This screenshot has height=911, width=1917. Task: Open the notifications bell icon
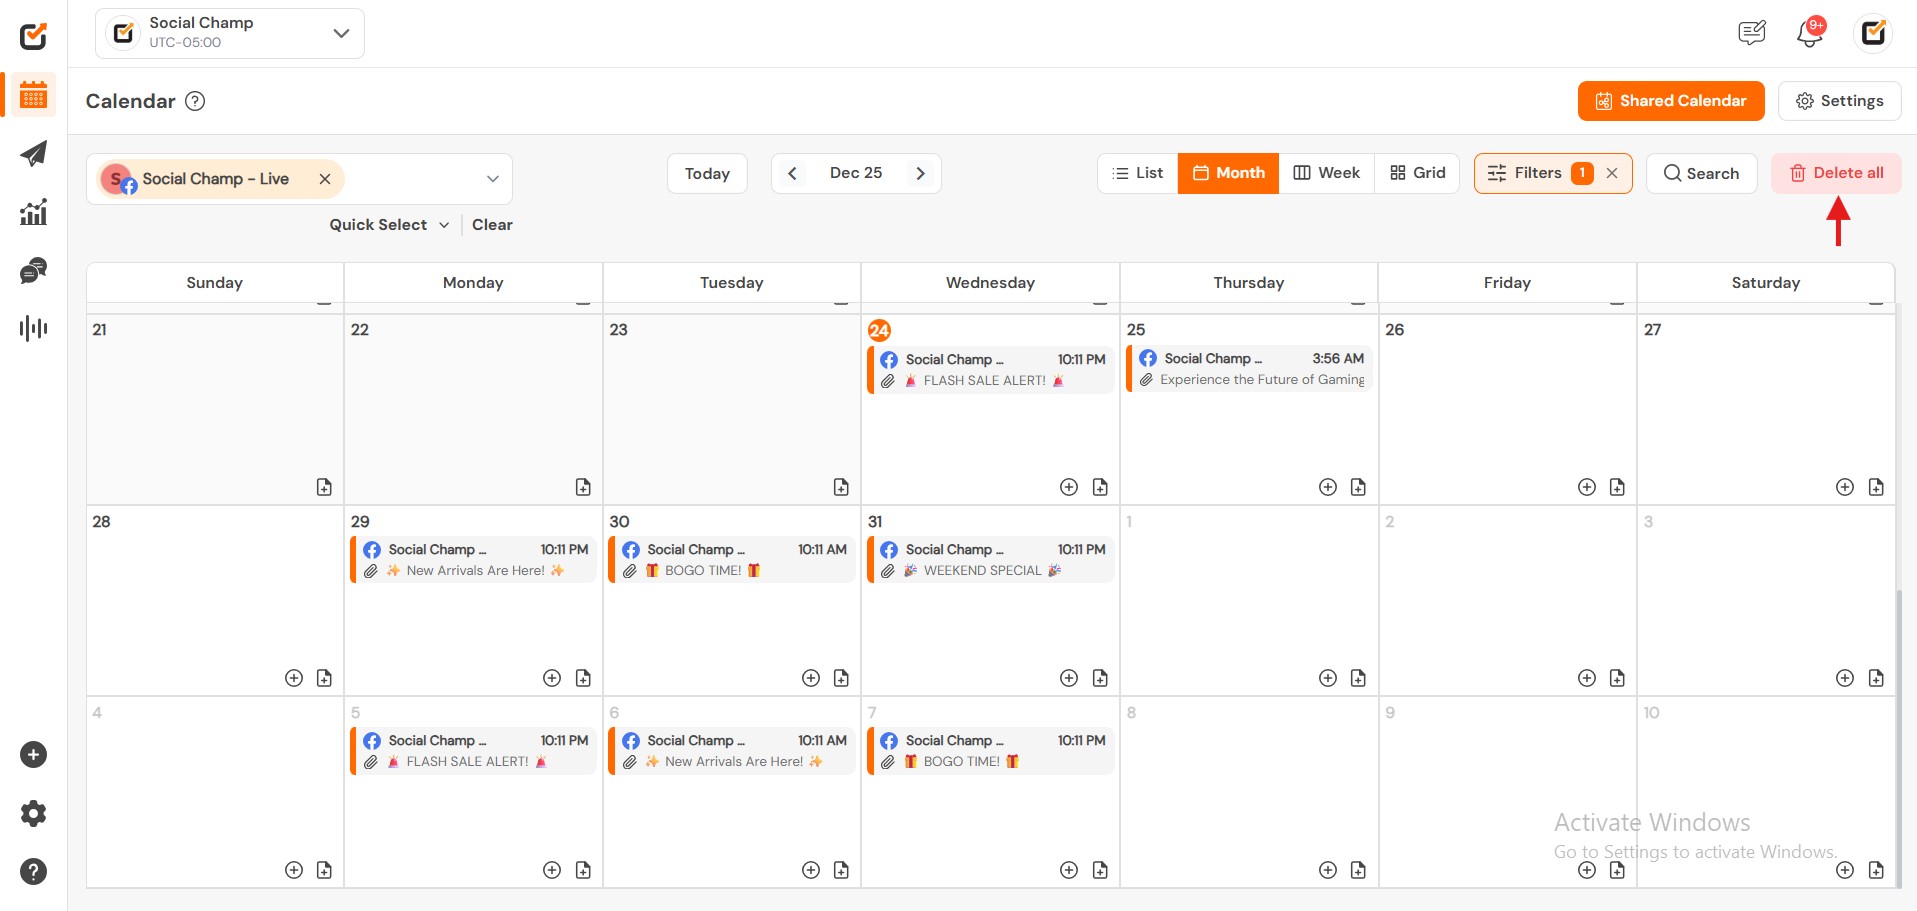(x=1809, y=33)
